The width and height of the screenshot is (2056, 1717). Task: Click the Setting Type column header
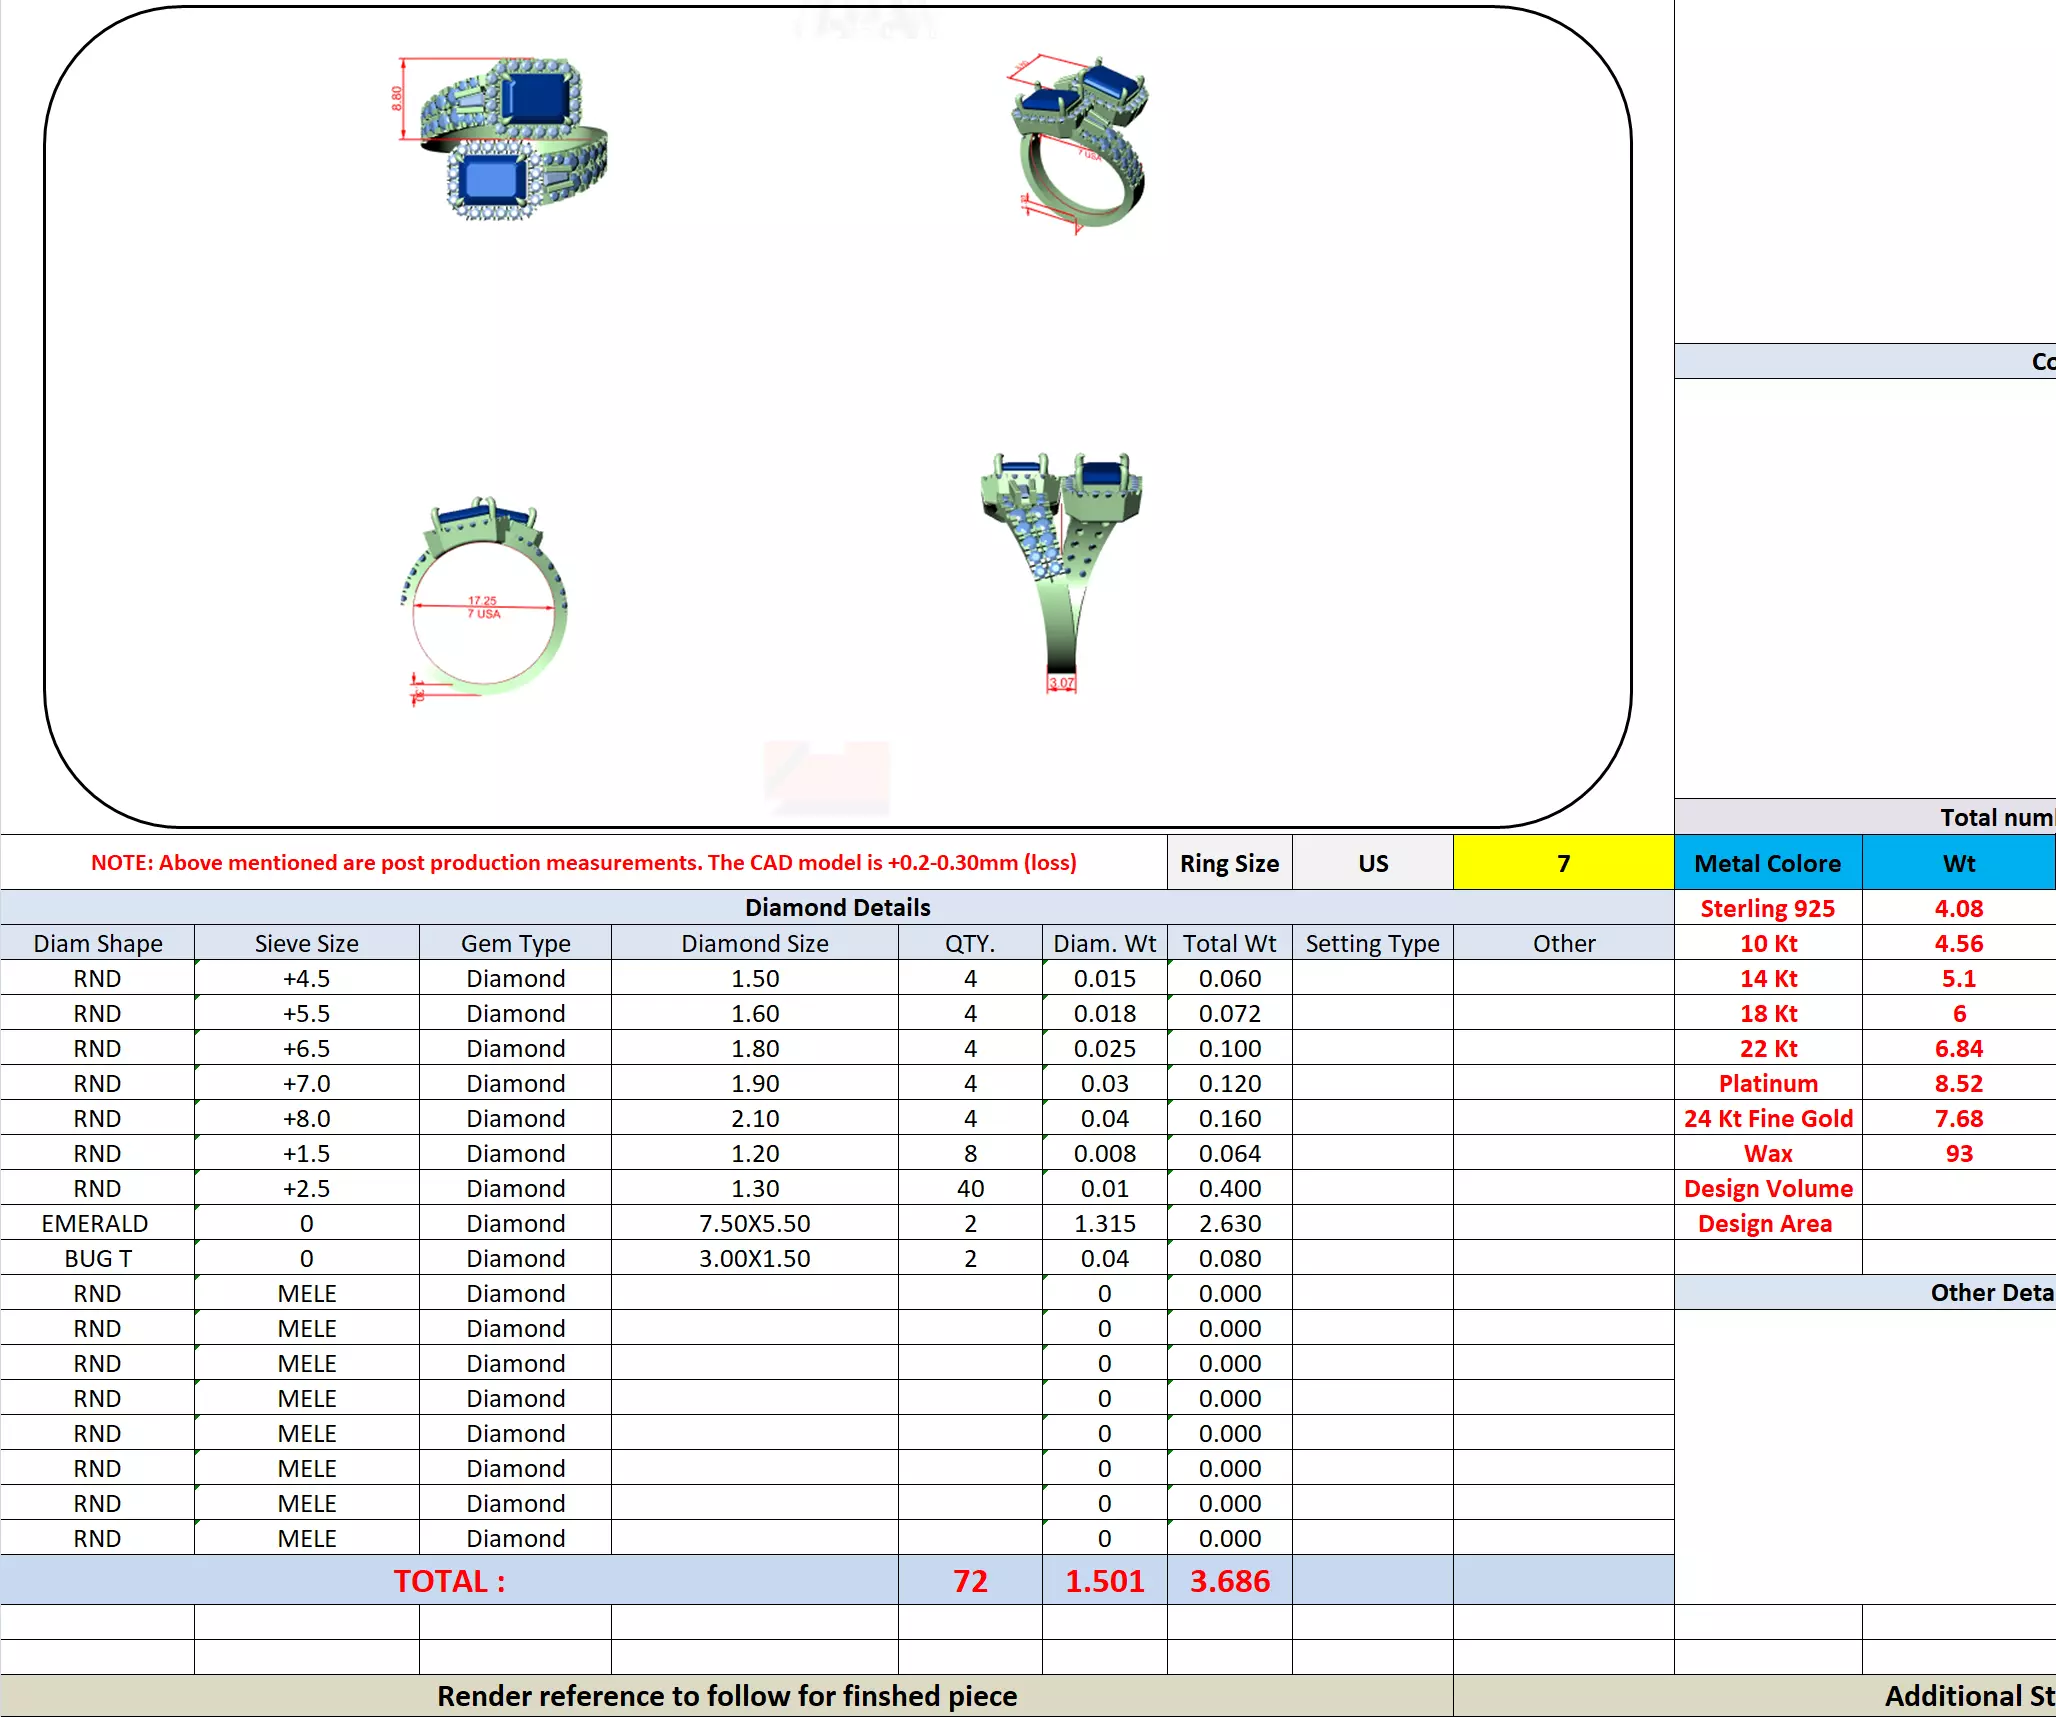coord(1372,943)
